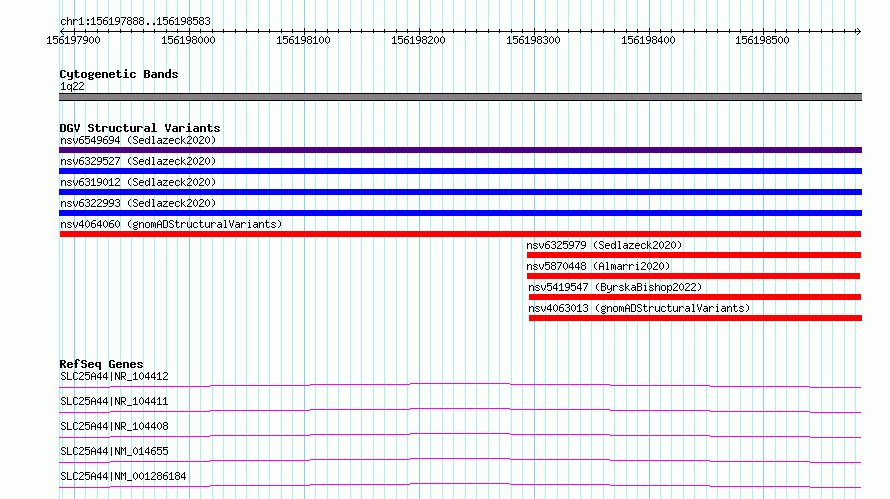
Task: Click the 156198500 ruler tick label
Action: 762,40
